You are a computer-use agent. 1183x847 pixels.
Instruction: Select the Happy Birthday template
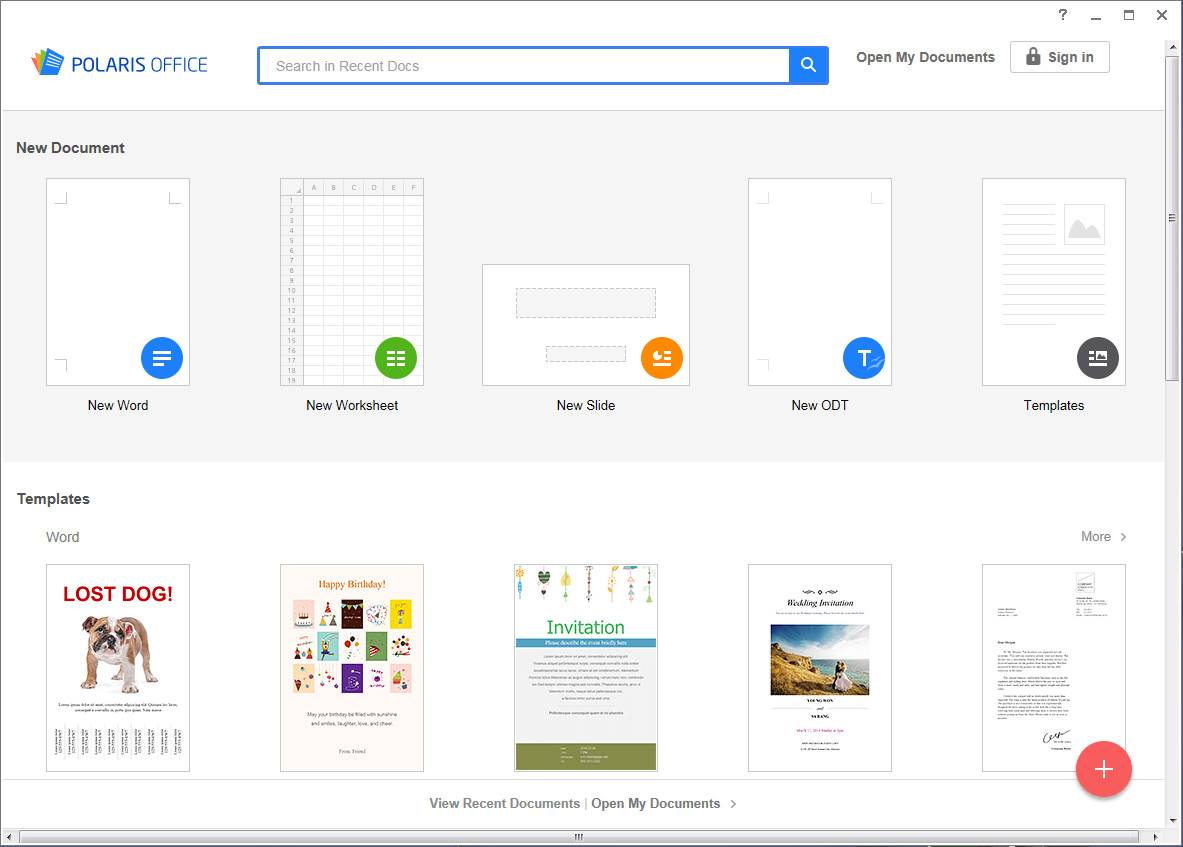(352, 668)
